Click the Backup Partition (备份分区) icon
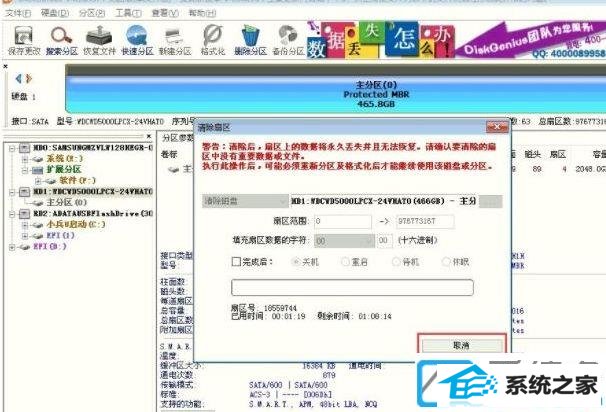Viewport: 606px width, 412px height. tap(288, 40)
